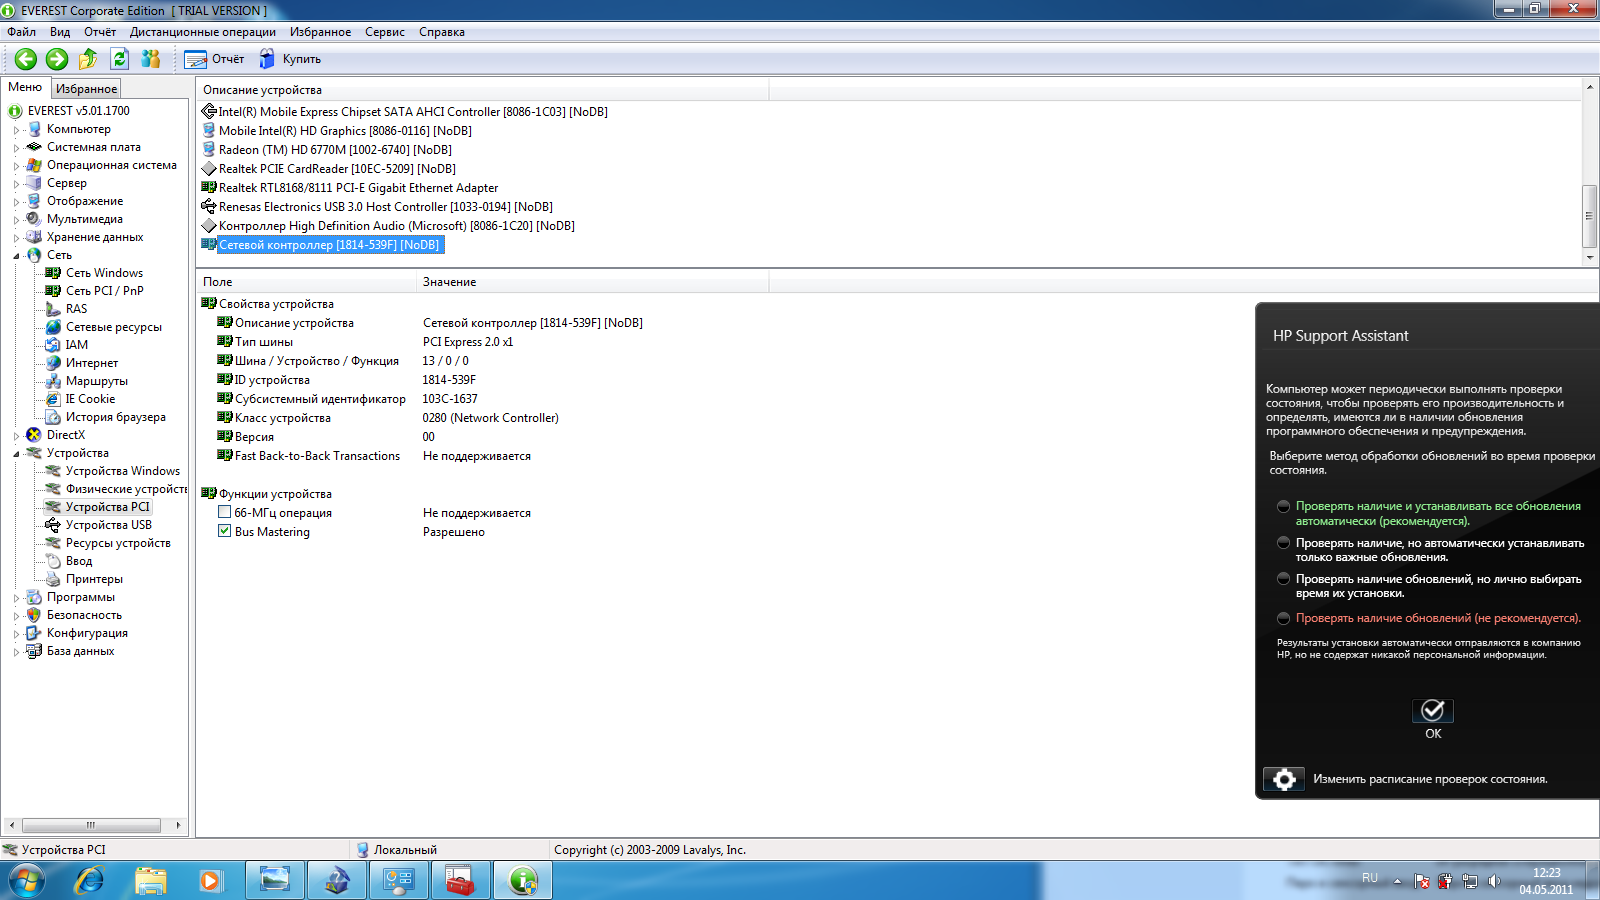Expand the Операционная система tree node

point(17,166)
